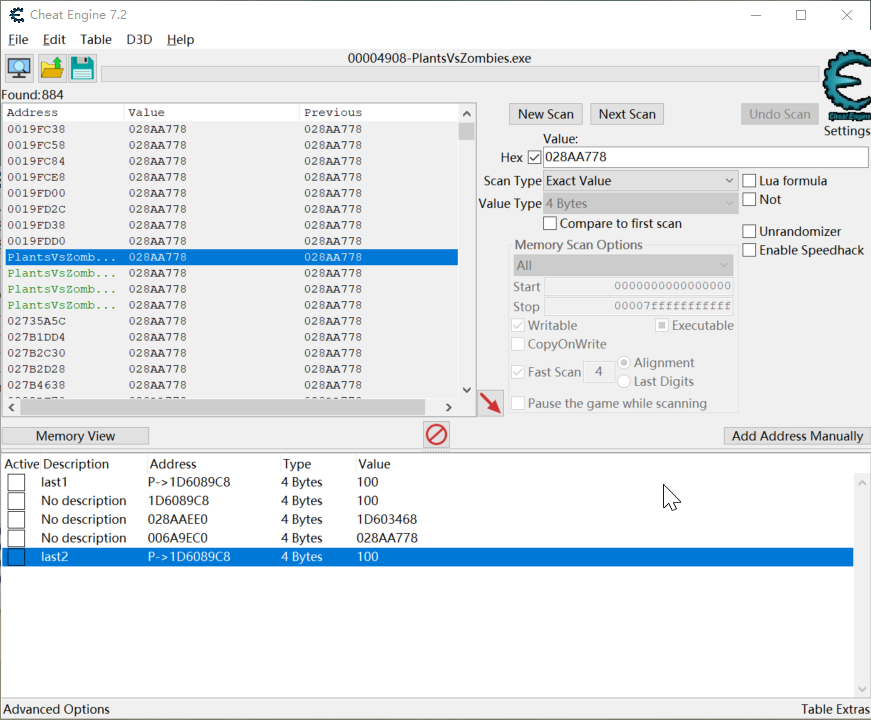Screen dimensions: 871x720
Task: Select result row 0019FCE8
Action: [232, 177]
